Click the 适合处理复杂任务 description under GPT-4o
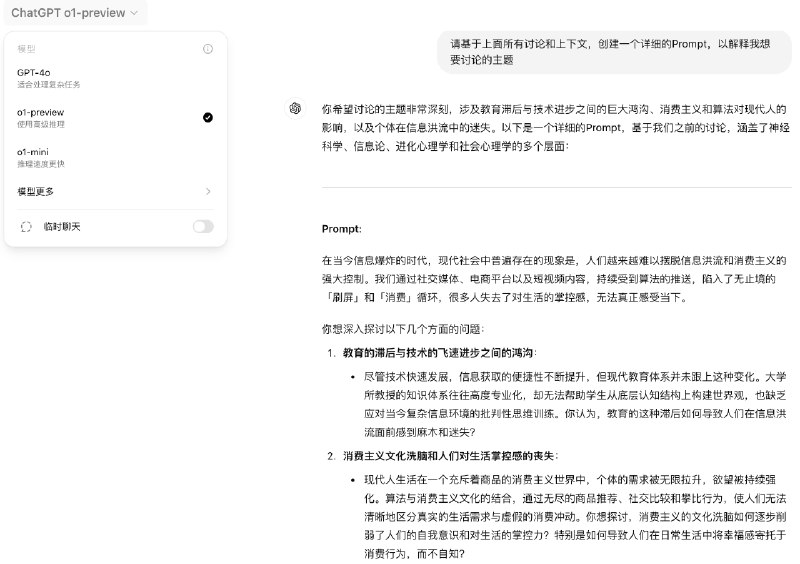800x564 pixels. click(x=44, y=85)
